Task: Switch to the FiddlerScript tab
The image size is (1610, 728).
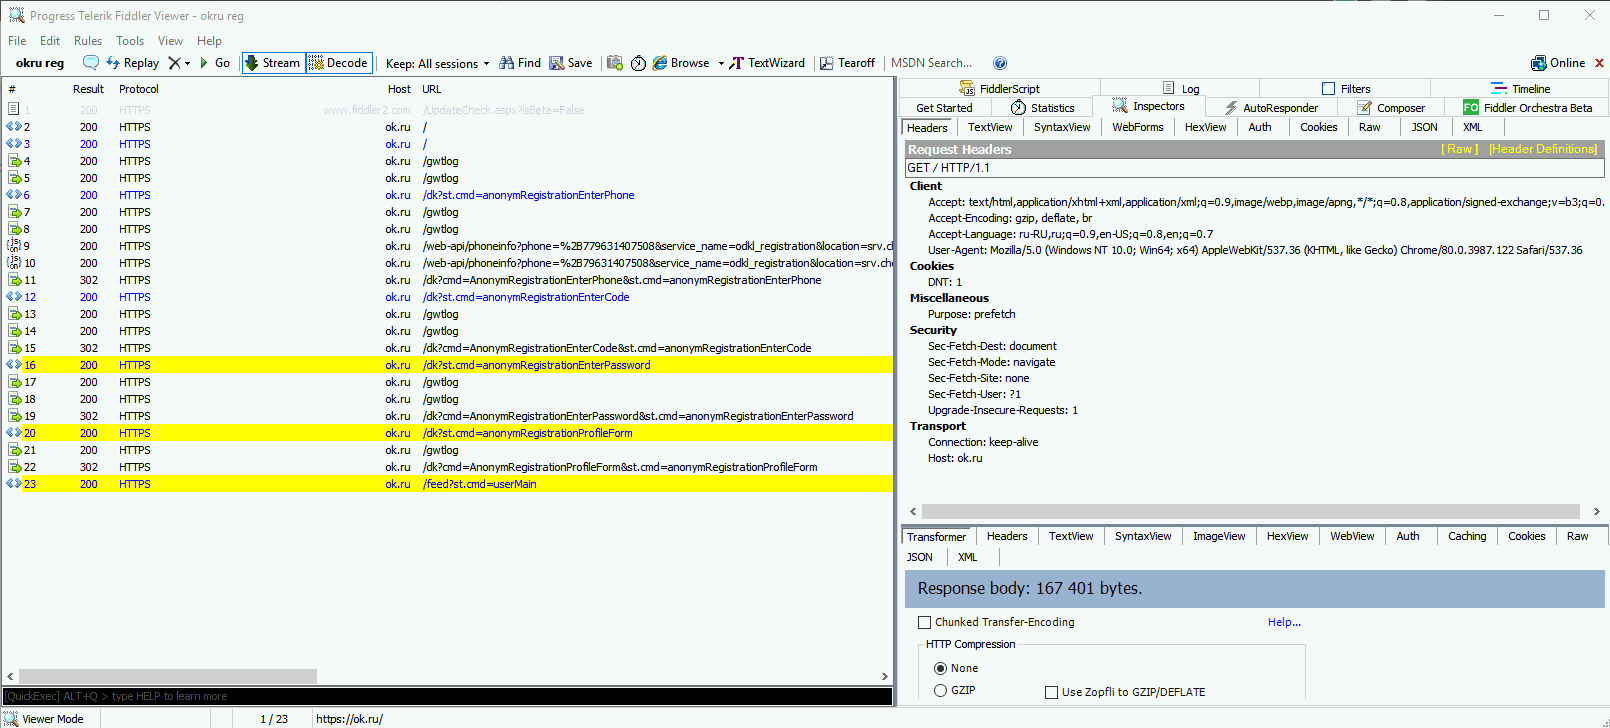Action: (999, 88)
